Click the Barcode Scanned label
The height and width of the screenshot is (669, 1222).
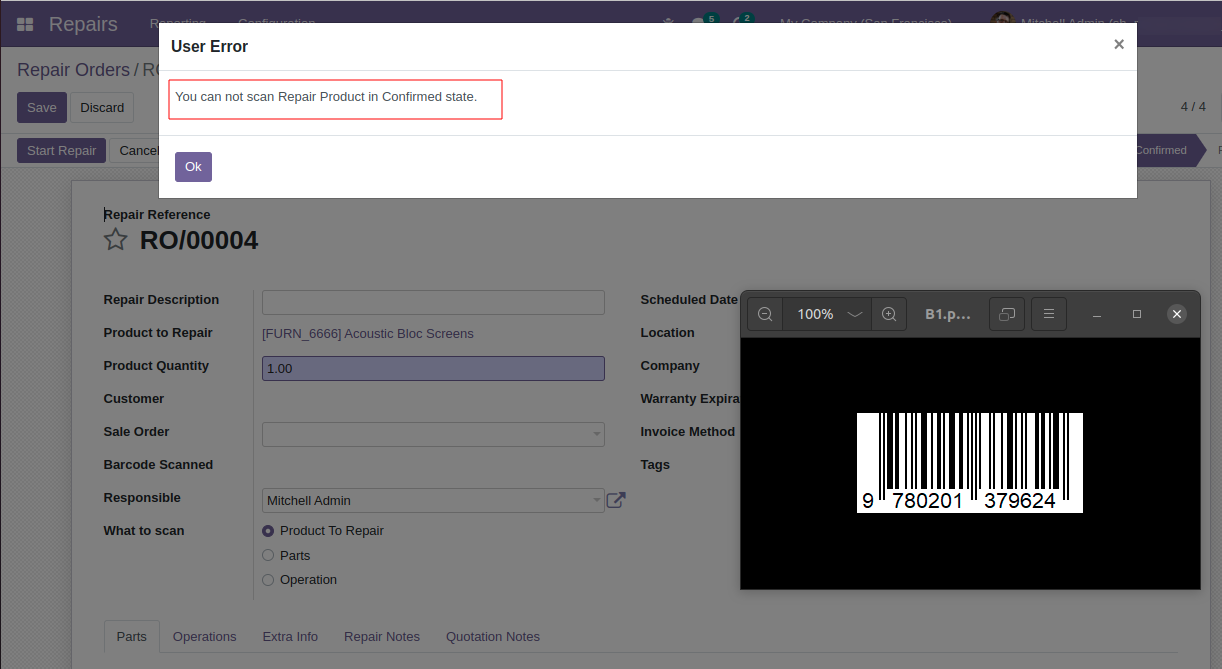(158, 465)
